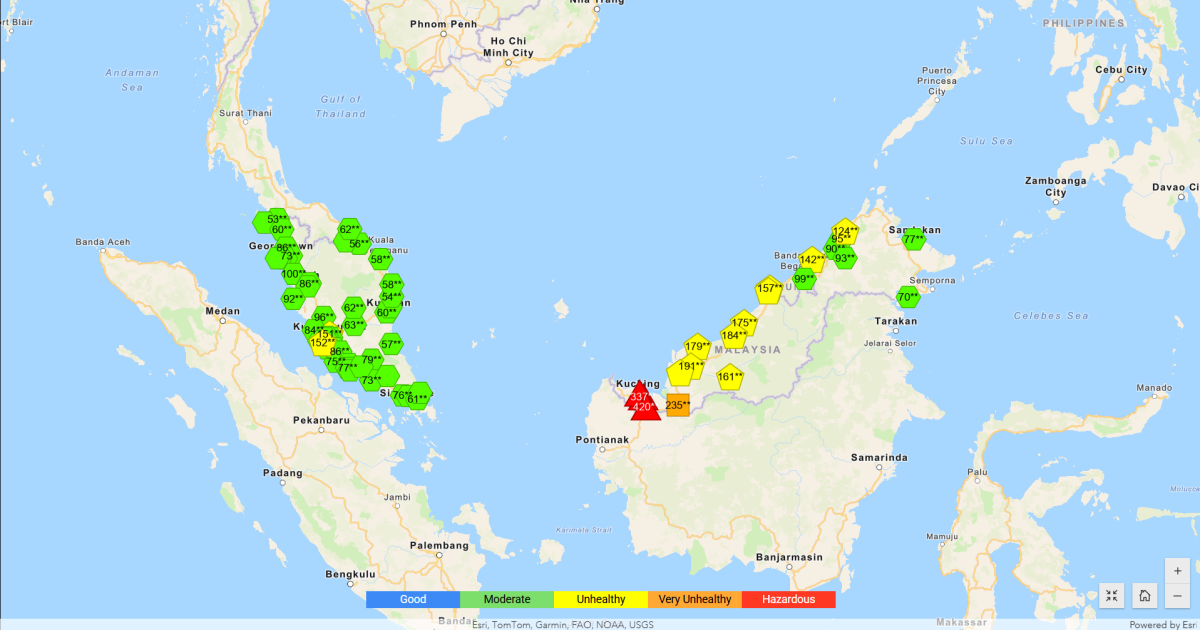This screenshot has width=1200, height=630.
Task: Click the blue Good legend swatch
Action: click(x=413, y=600)
